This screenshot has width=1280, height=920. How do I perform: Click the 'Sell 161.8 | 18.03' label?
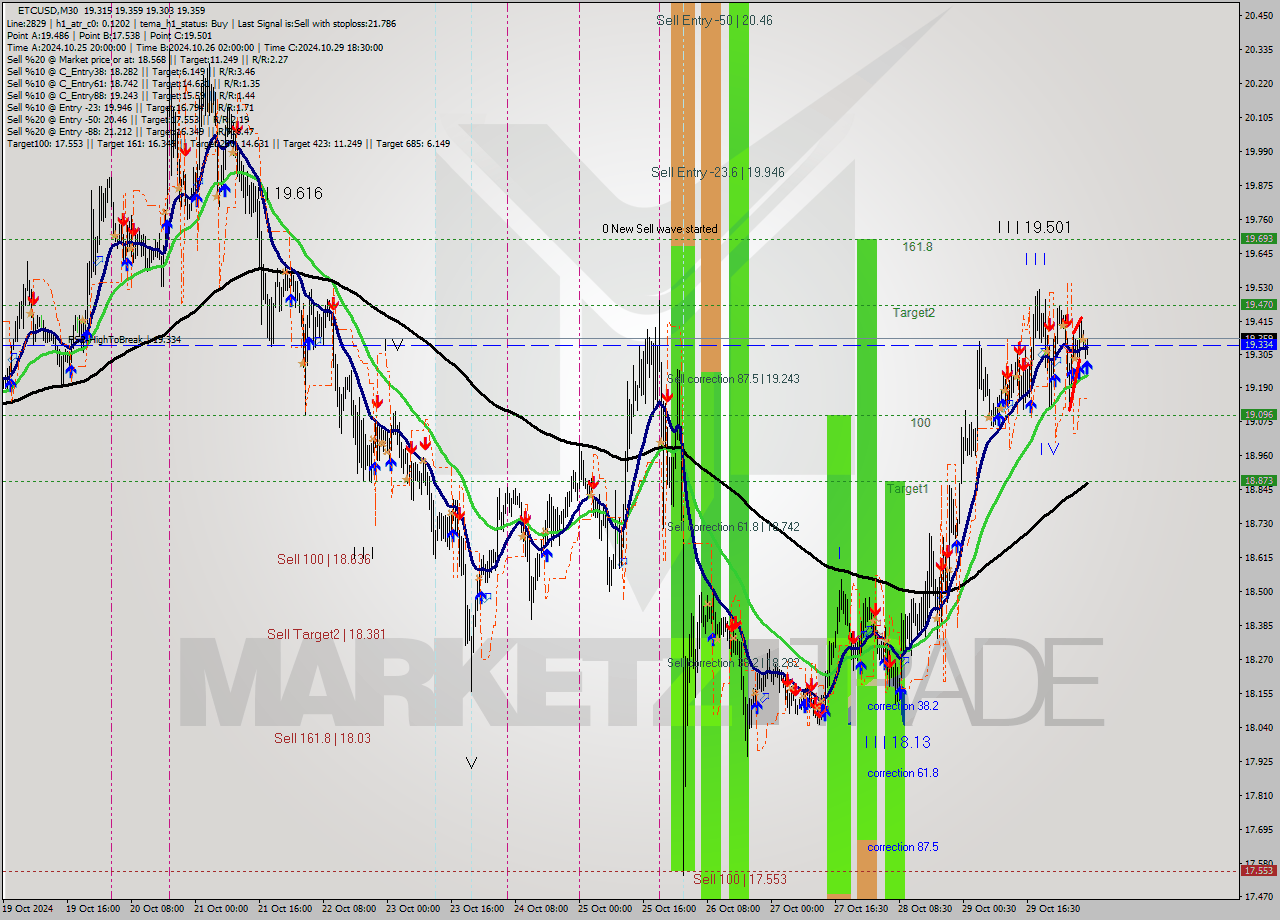(322, 738)
